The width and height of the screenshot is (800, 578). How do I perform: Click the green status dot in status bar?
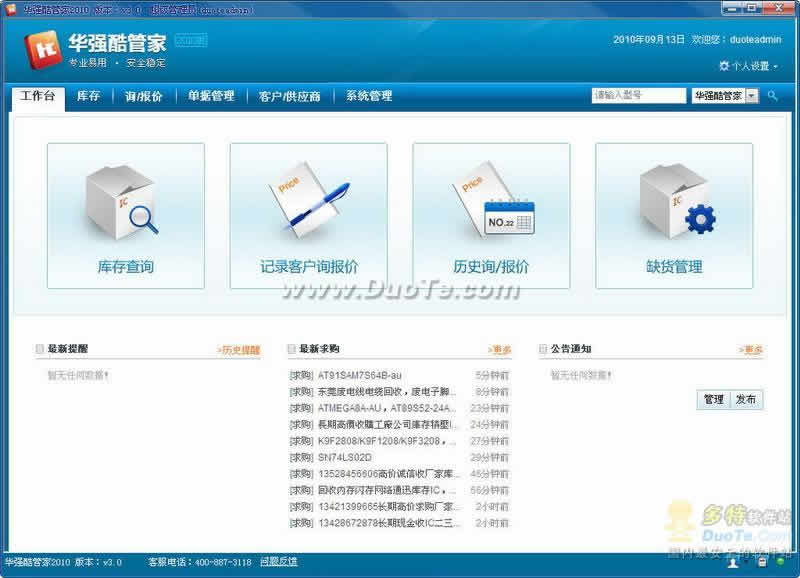780,562
